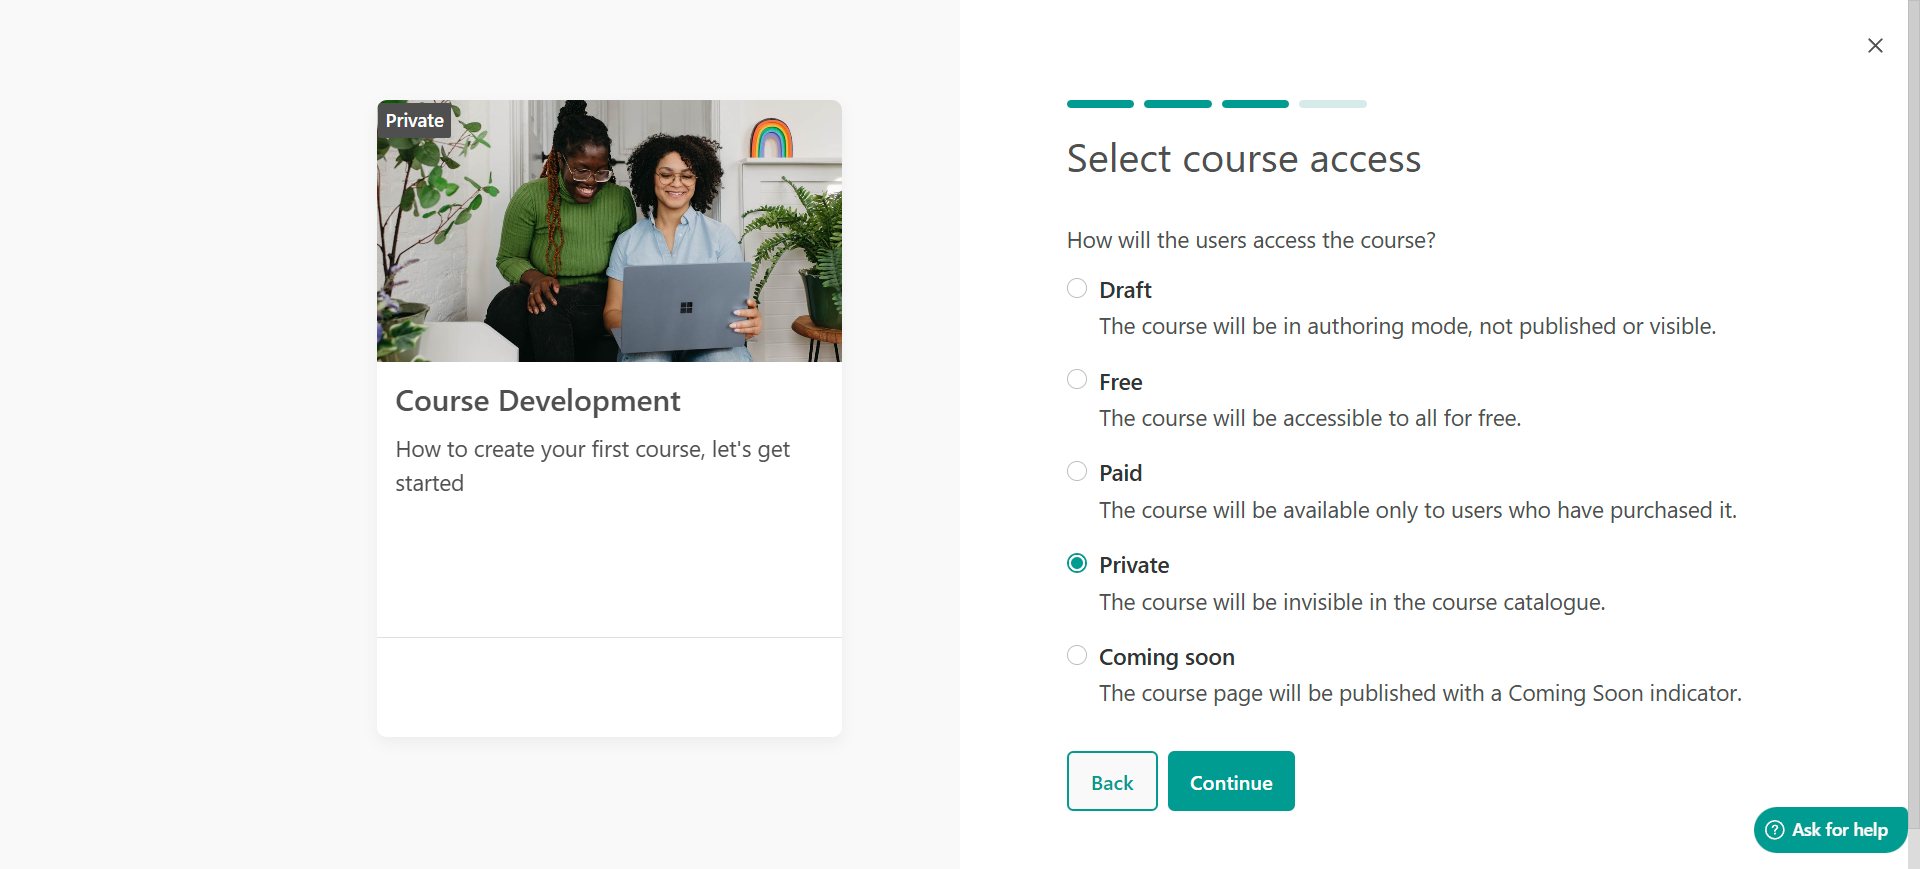Screen dimensions: 1920x869
Task: Select the Private radio button
Action: coord(1077,564)
